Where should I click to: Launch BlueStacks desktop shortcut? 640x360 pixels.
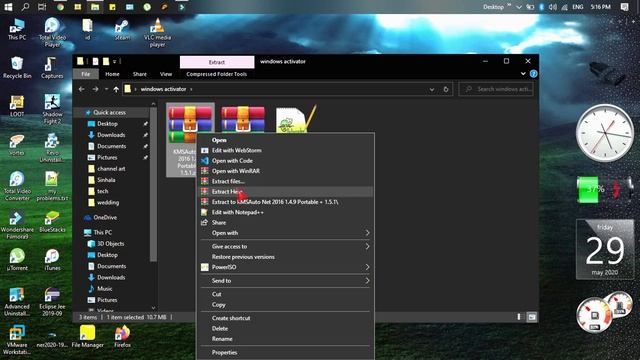52,222
